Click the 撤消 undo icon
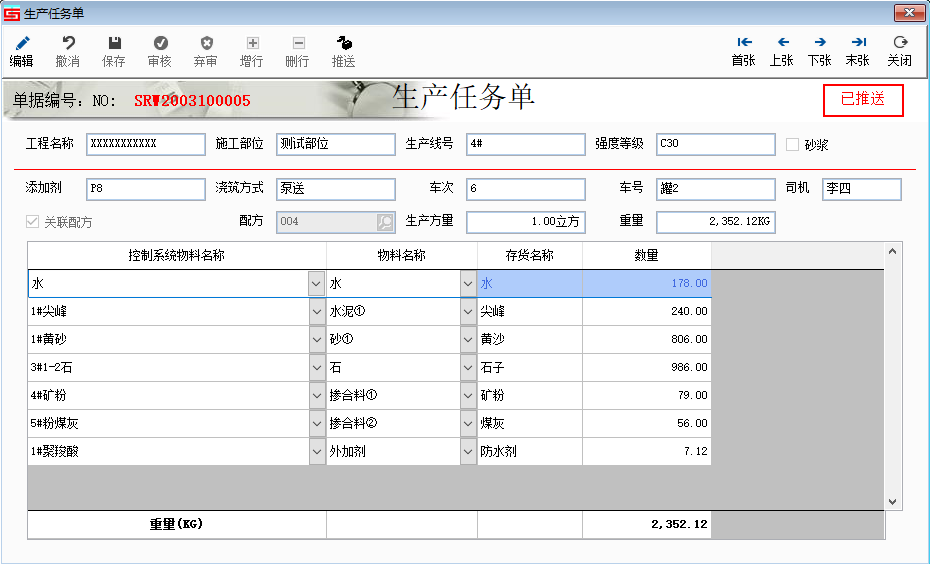Viewport: 930px width, 564px height. point(68,43)
